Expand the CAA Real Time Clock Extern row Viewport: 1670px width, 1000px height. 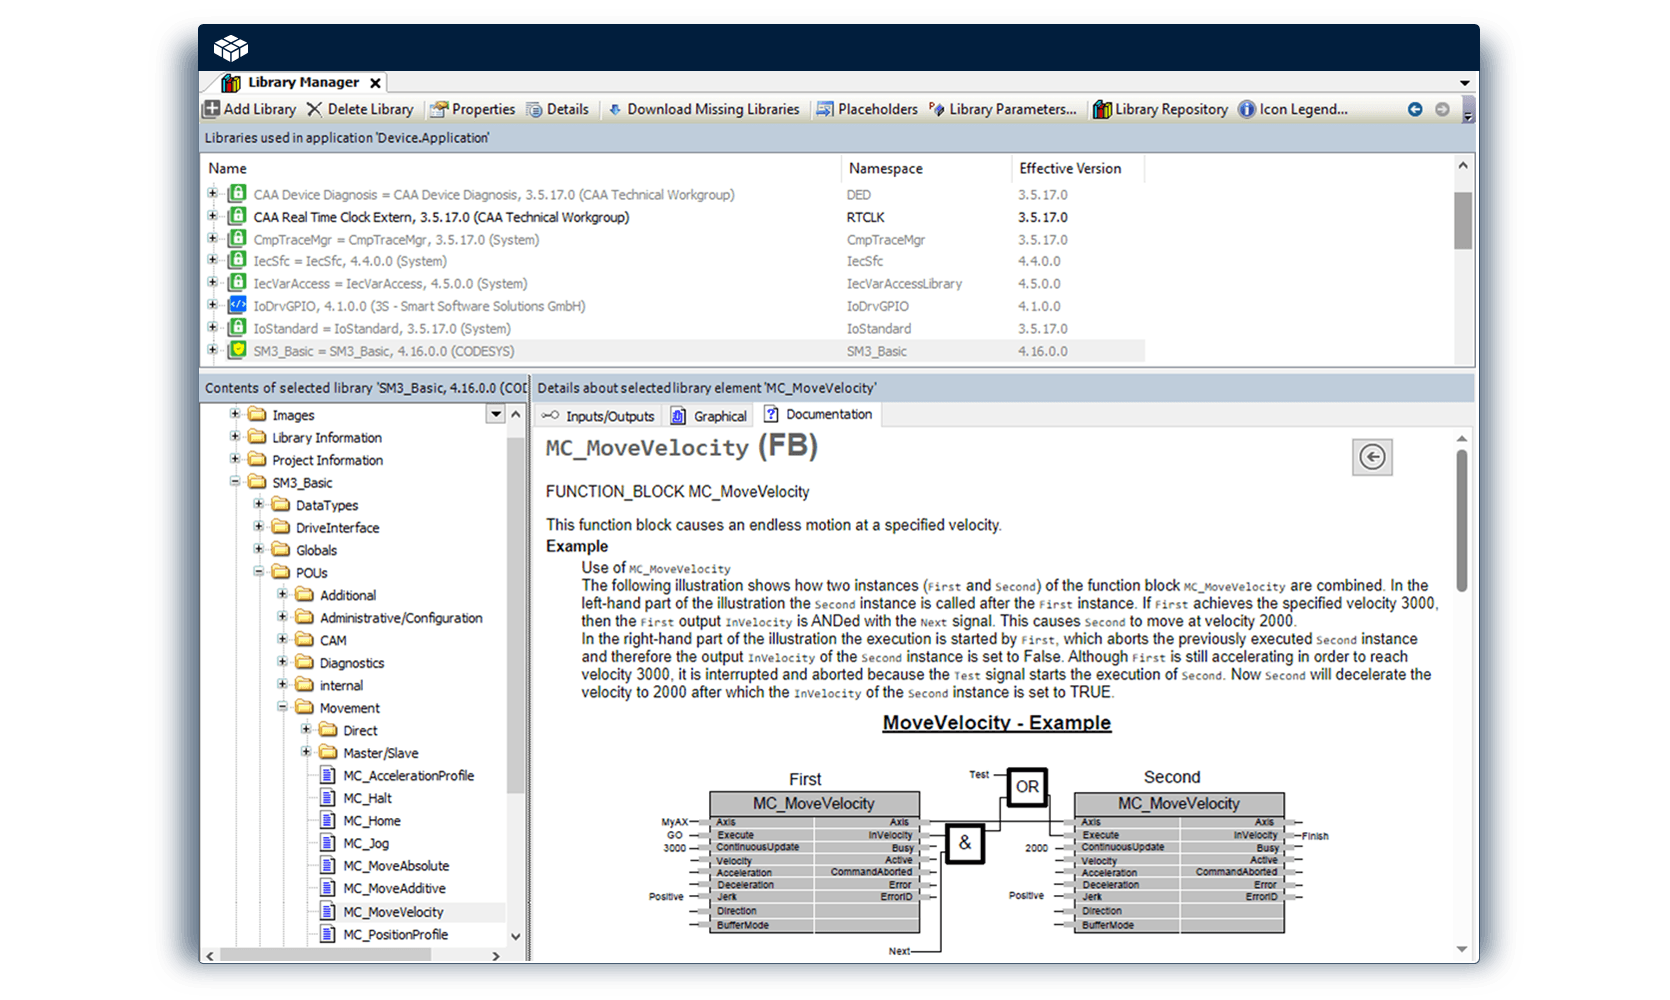tap(212, 216)
